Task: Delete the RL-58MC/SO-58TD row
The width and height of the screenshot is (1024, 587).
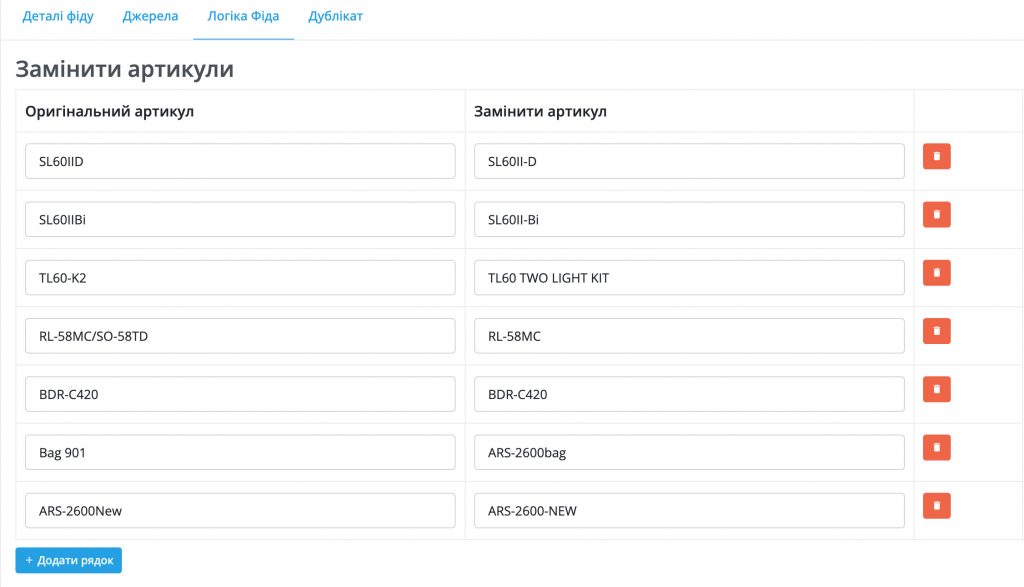Action: pyautogui.click(x=936, y=331)
